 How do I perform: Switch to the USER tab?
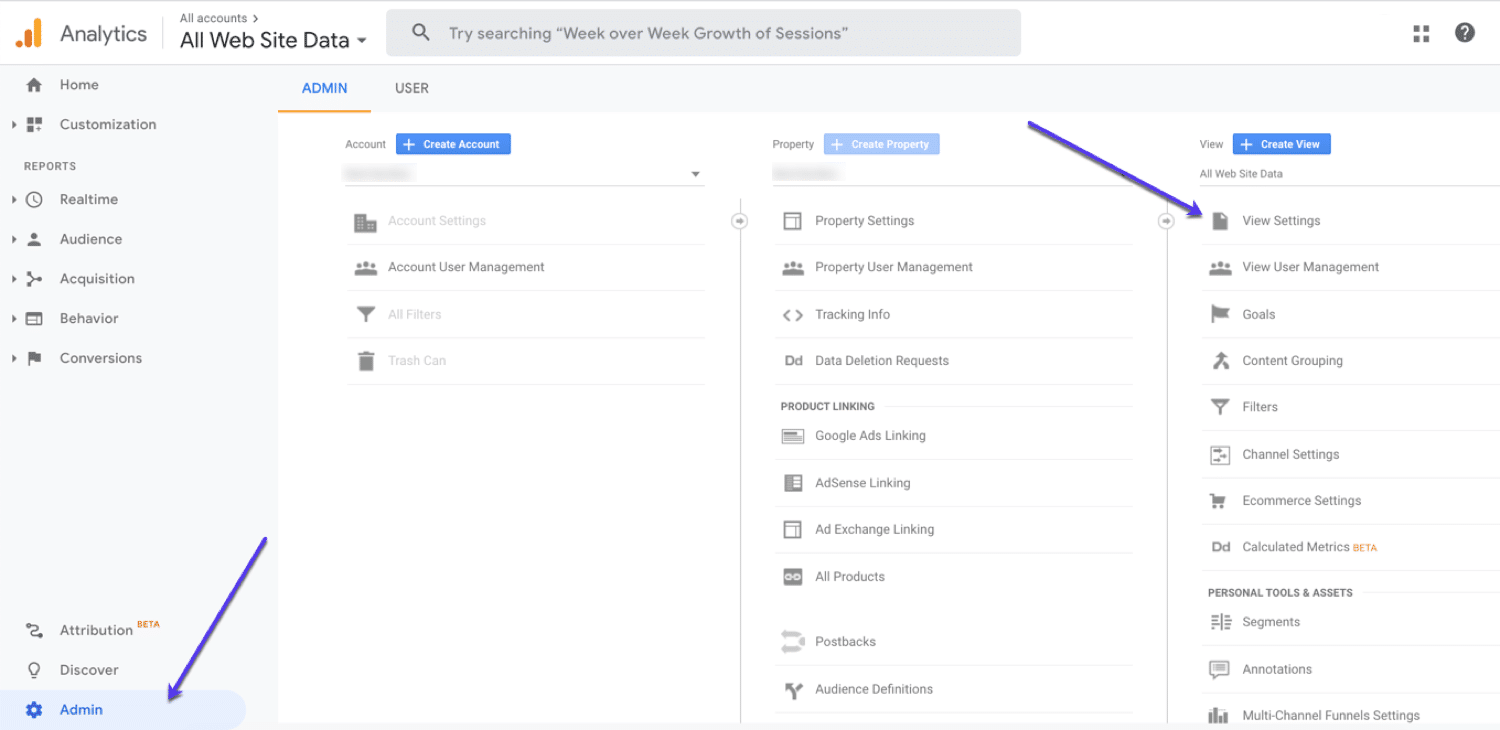tap(411, 88)
